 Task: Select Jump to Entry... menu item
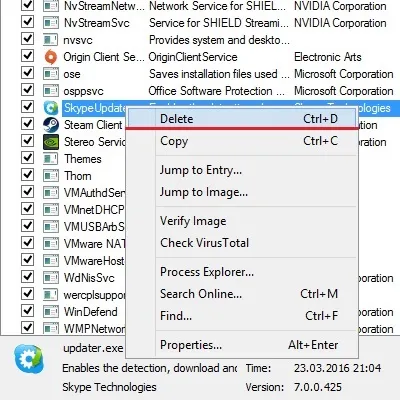242,170
